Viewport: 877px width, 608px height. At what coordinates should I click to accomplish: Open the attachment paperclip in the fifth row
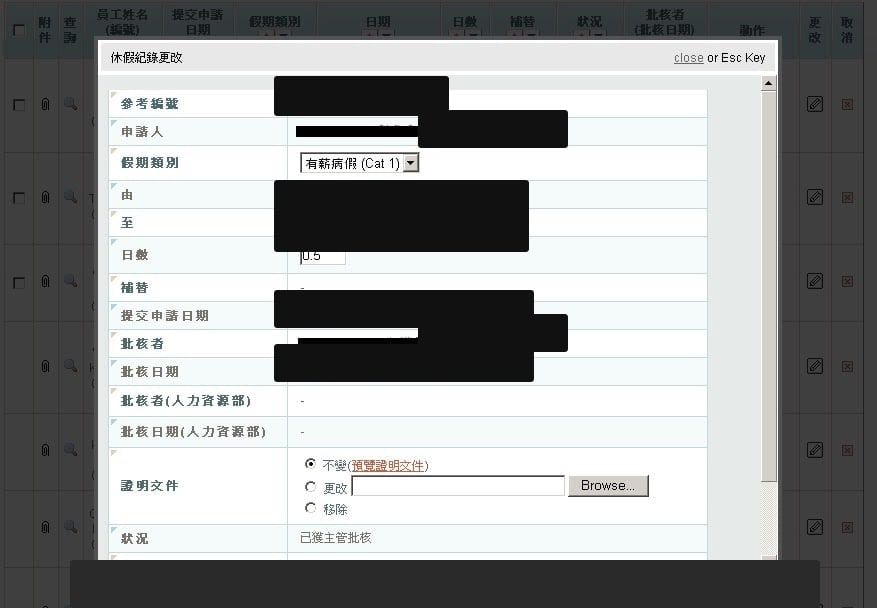(45, 450)
